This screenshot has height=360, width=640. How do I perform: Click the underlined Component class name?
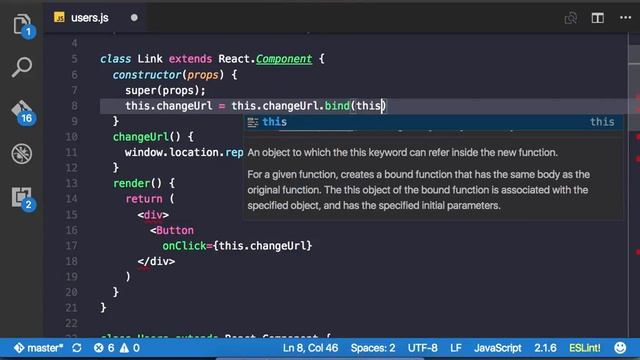pos(284,59)
